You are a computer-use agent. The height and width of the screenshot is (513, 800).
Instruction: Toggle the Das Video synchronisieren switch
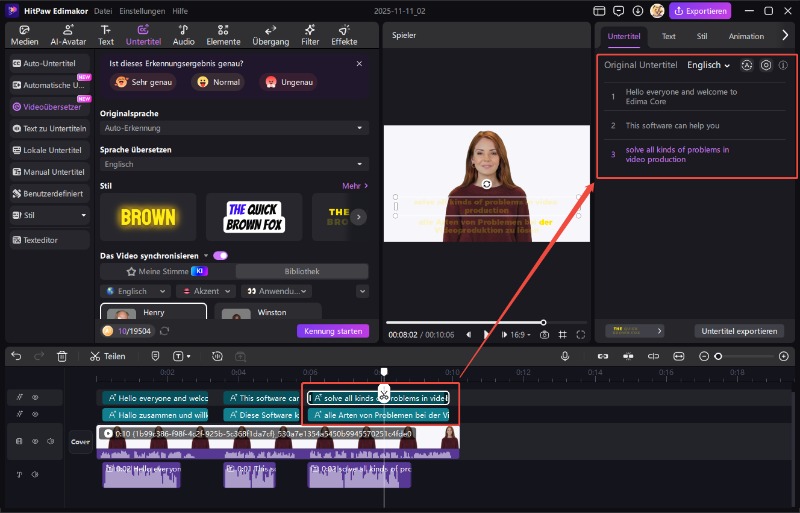[x=220, y=255]
